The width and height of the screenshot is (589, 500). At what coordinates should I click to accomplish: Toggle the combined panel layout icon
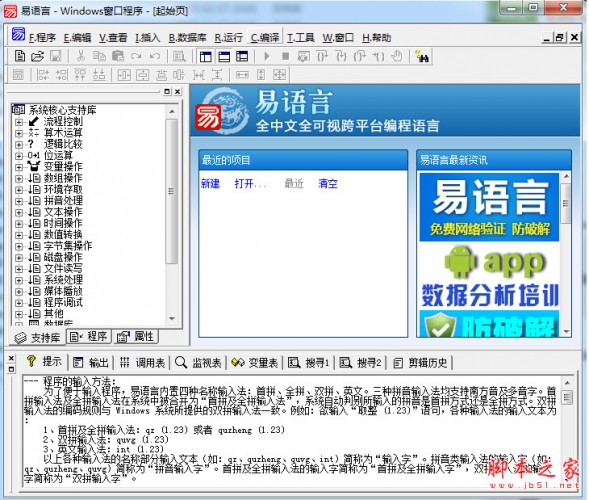coord(242,56)
